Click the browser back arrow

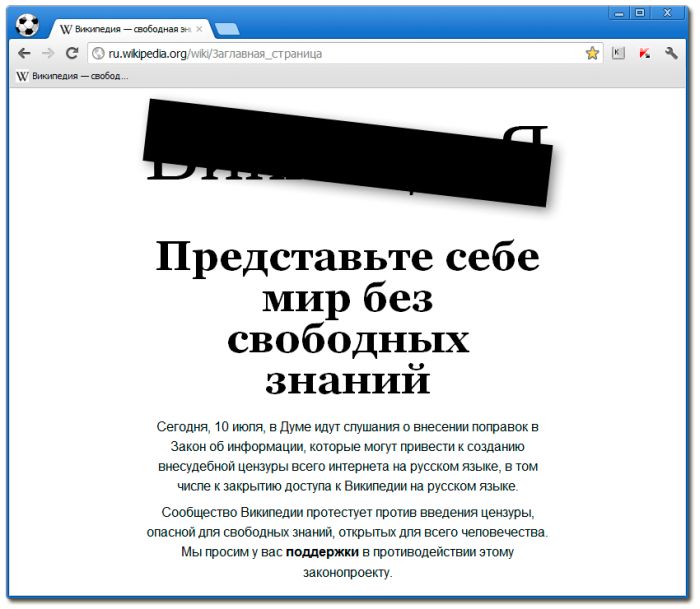pyautogui.click(x=24, y=54)
